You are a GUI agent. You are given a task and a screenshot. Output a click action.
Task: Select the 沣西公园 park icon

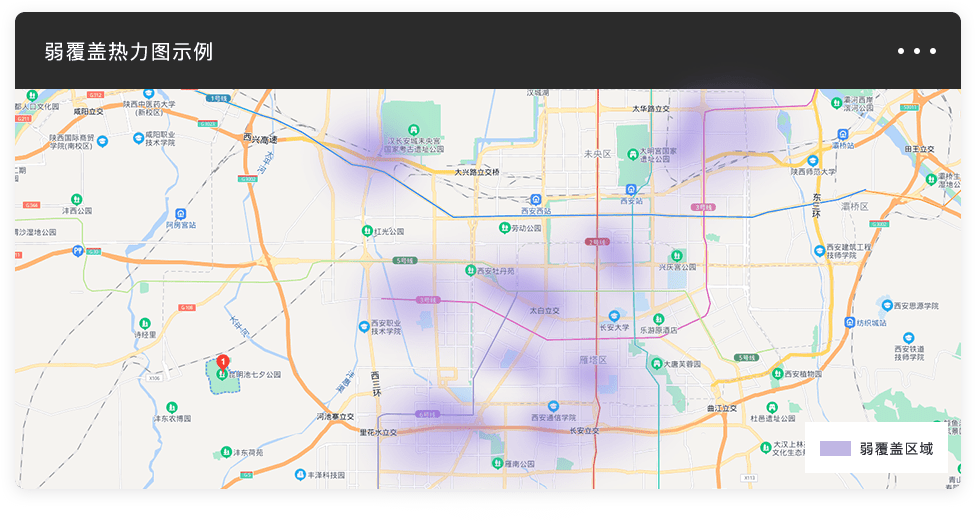77,199
